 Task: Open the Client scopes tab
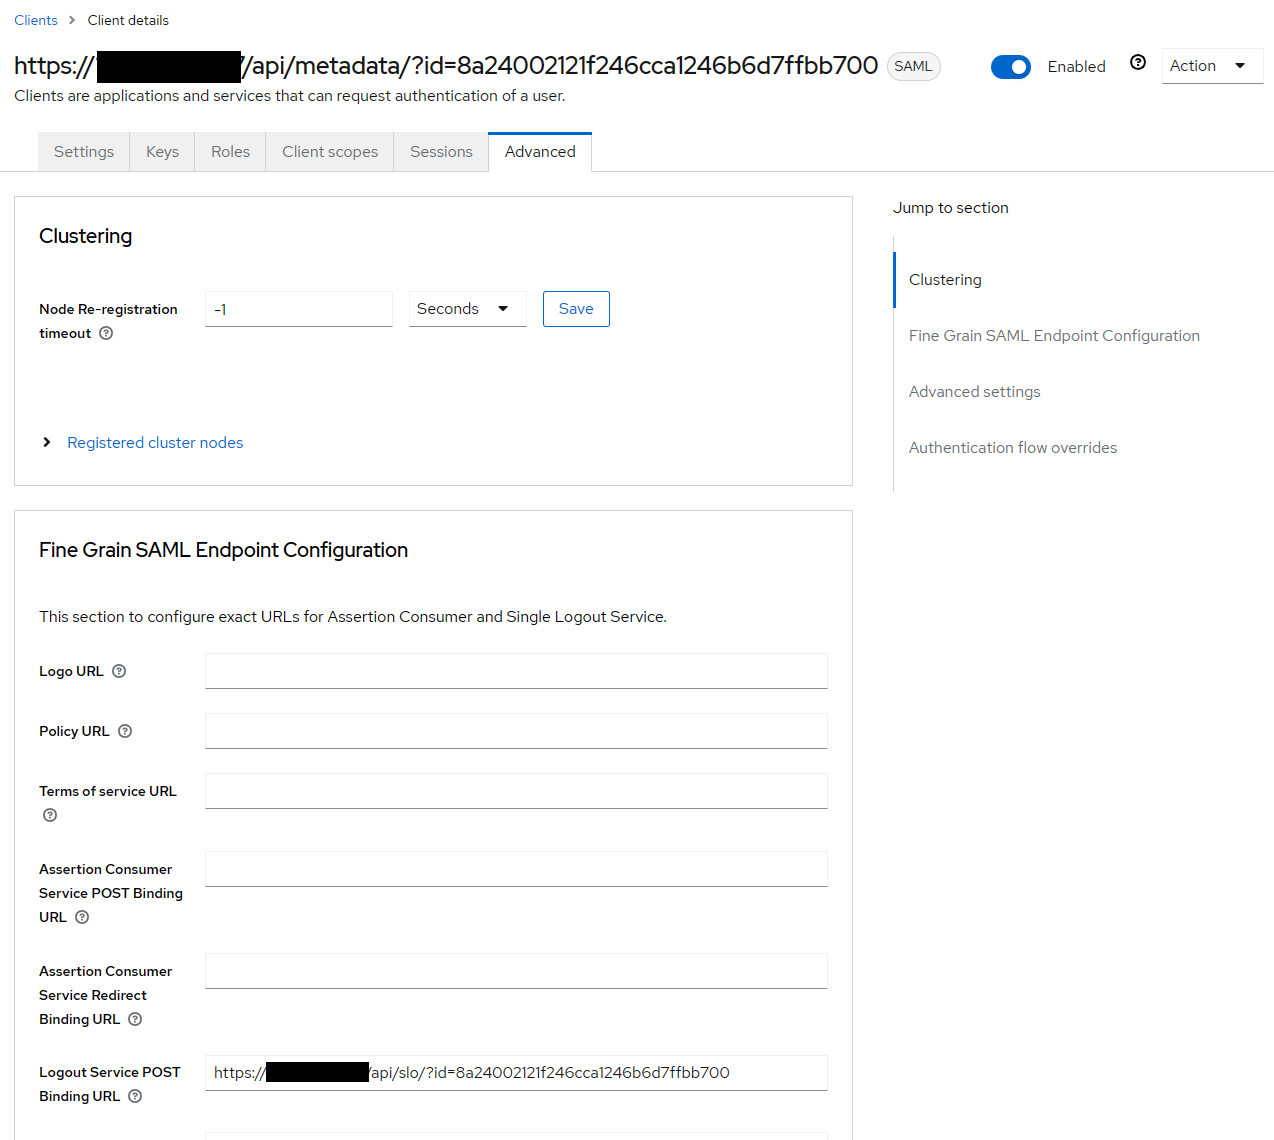pos(330,152)
